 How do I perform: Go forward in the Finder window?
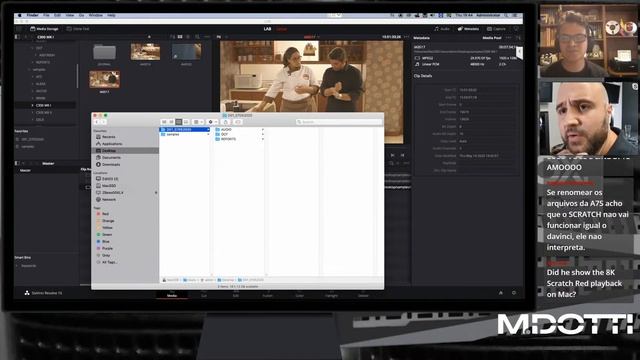pos(103,122)
